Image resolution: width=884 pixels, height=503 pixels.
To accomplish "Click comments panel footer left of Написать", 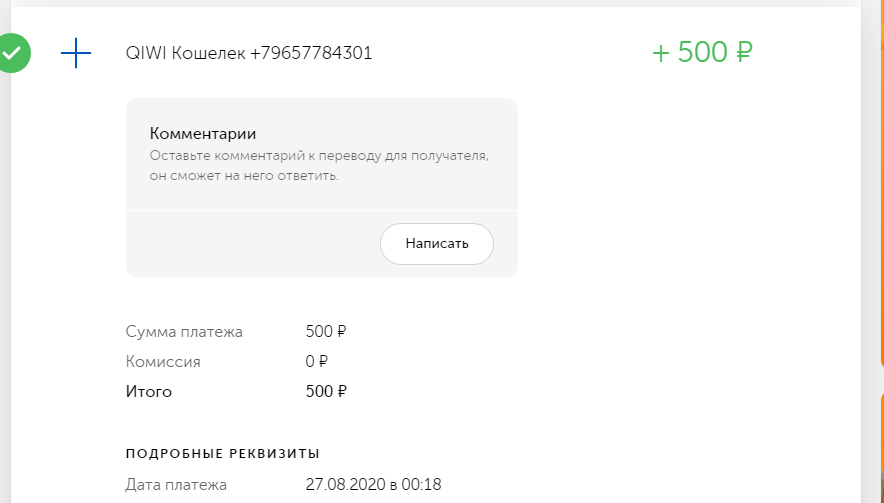I will (250, 244).
